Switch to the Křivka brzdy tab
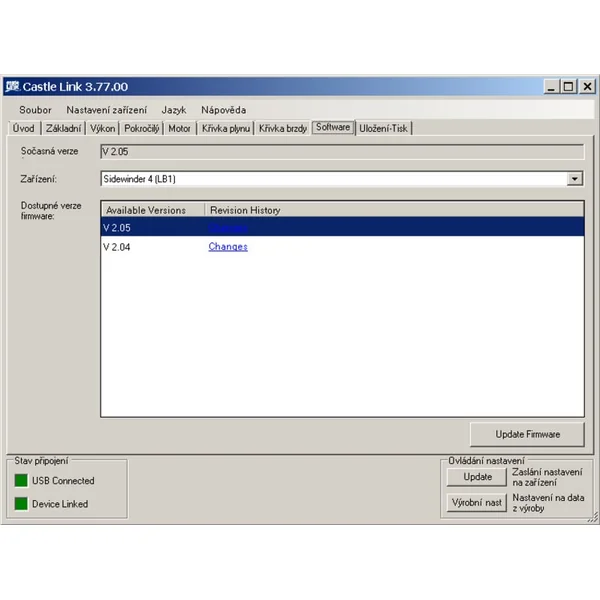The width and height of the screenshot is (600, 600). [x=283, y=128]
